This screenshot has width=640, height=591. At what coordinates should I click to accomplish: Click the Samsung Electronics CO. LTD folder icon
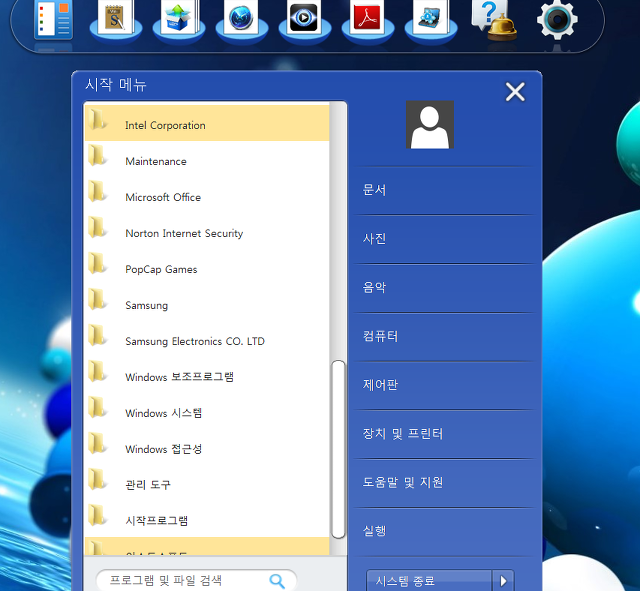[x=97, y=335]
